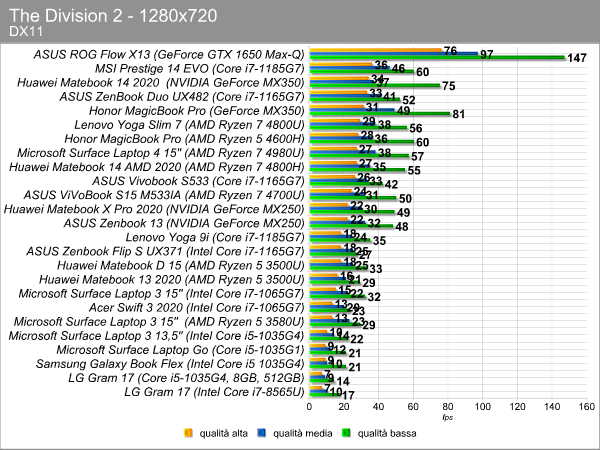Click the 'DX11' subtitle text
The image size is (600, 450).
point(26,31)
